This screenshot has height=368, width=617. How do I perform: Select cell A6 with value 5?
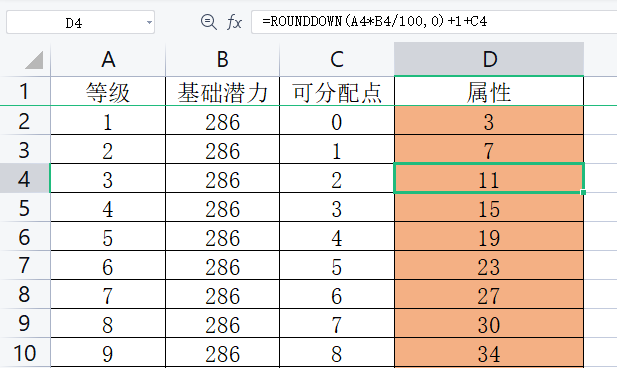coord(108,236)
